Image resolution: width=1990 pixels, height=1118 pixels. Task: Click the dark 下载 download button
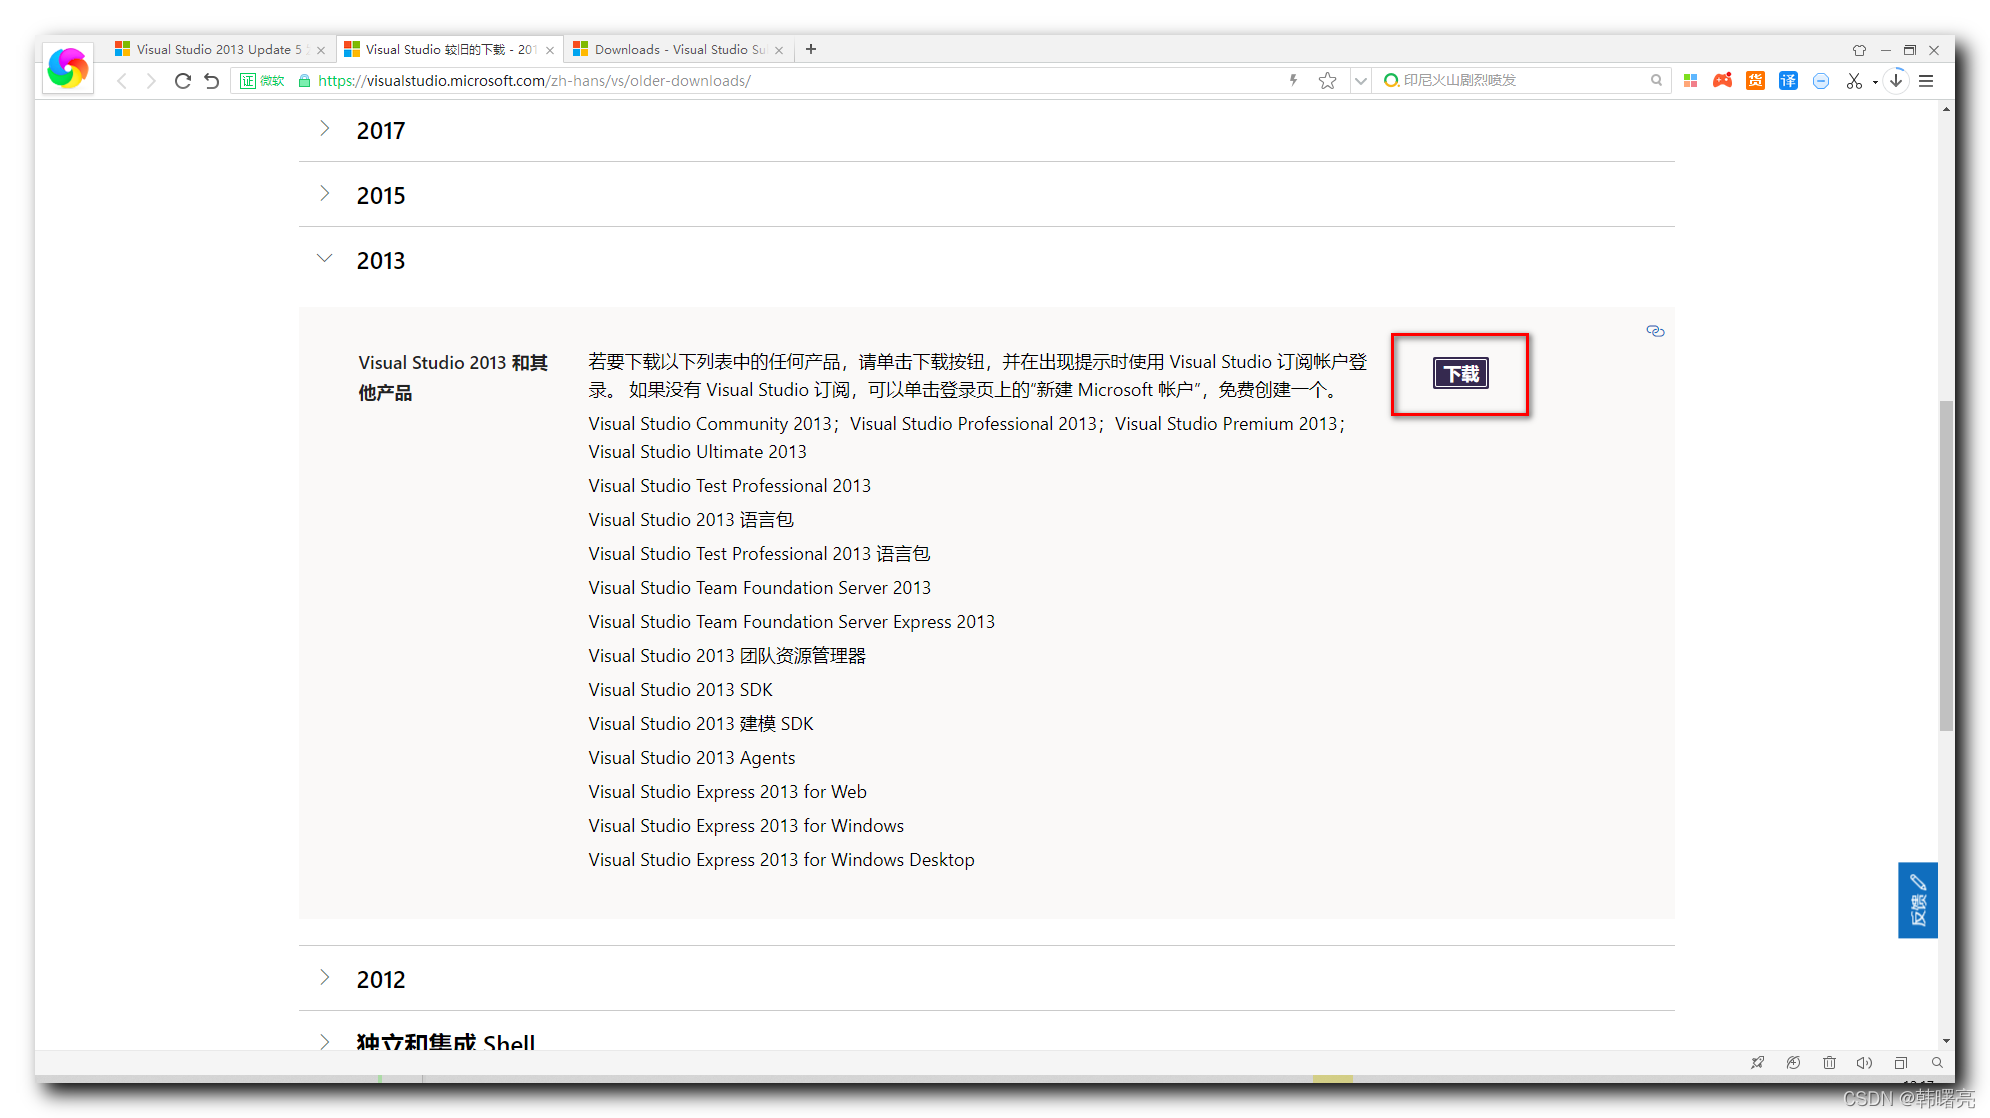tap(1460, 373)
